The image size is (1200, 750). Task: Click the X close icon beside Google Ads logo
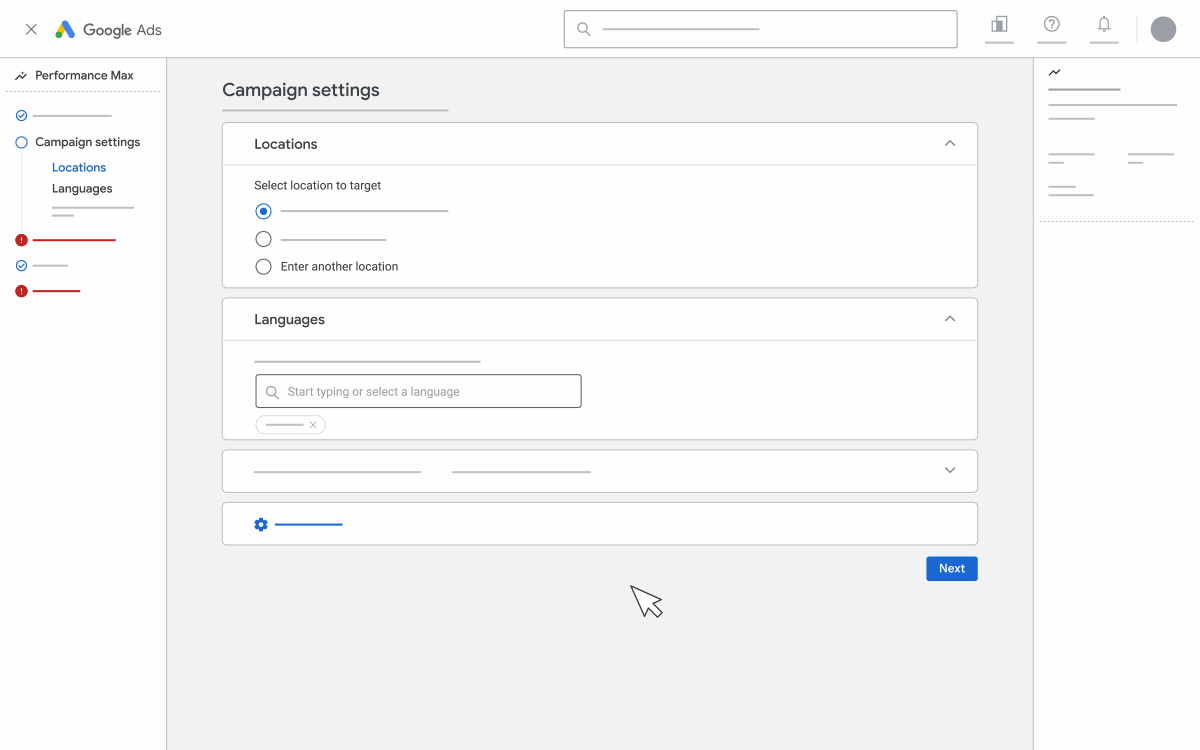click(x=31, y=30)
